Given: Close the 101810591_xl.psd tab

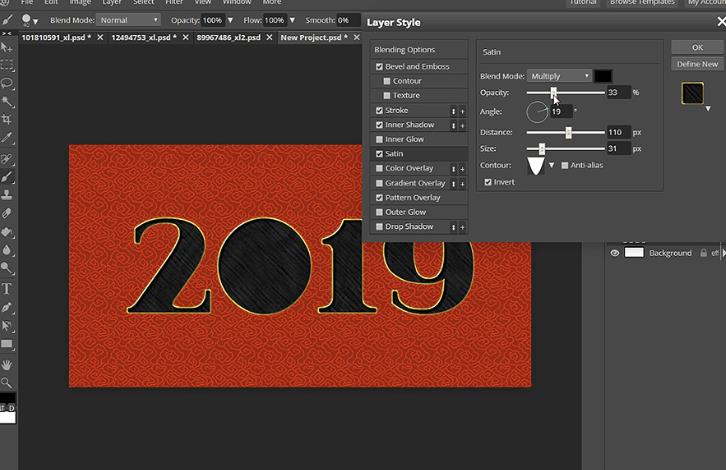Looking at the screenshot, I should point(100,38).
